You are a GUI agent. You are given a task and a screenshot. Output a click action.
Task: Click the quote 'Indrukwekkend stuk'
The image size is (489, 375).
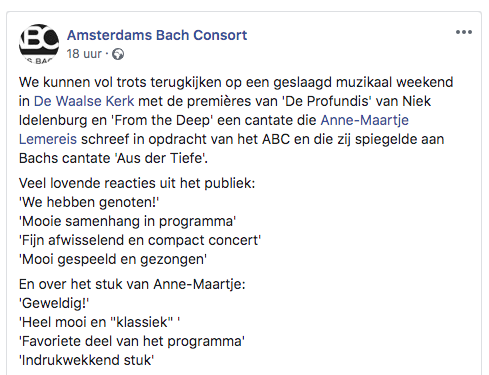[87, 360]
